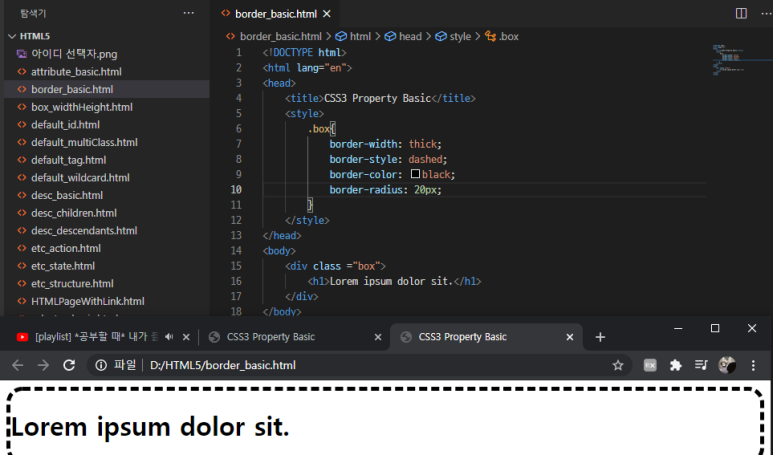773x455 pixels.
Task: View site information icon
Action: (x=101, y=365)
